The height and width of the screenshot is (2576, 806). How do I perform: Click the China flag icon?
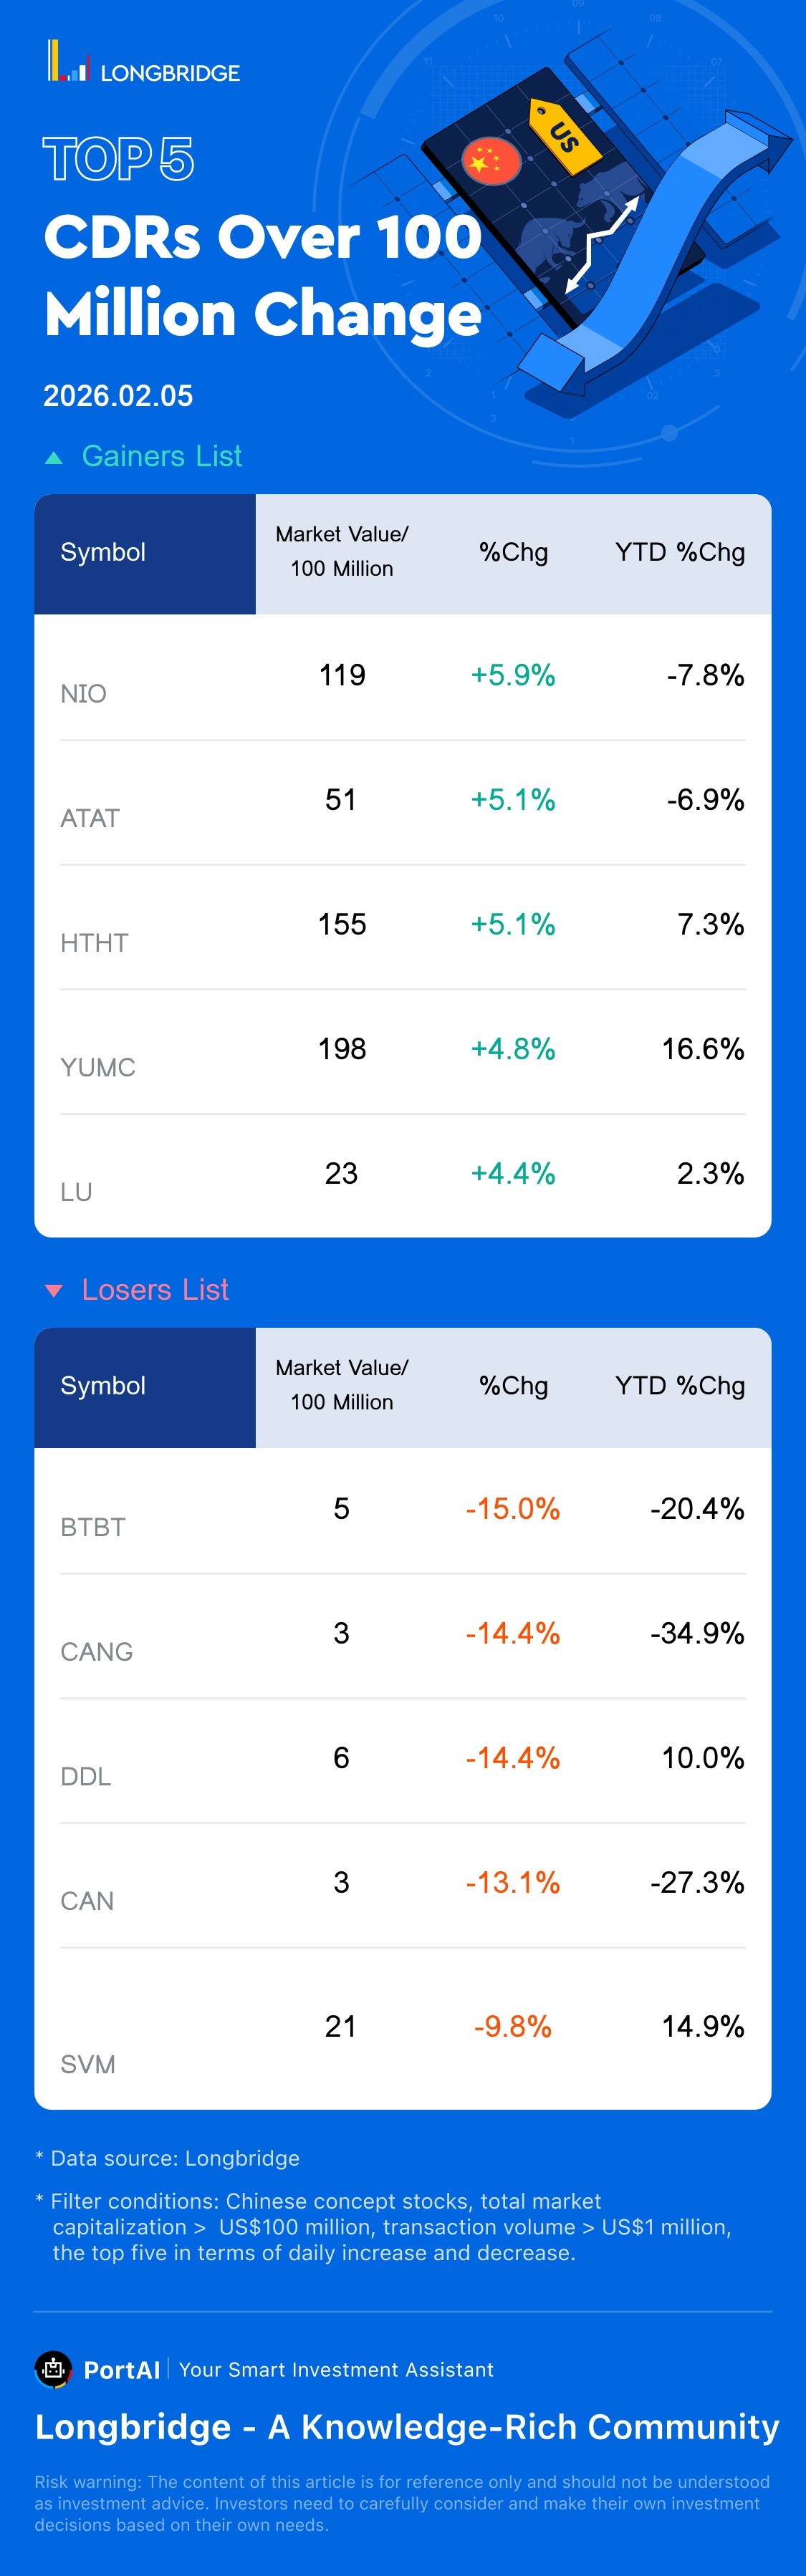click(490, 160)
